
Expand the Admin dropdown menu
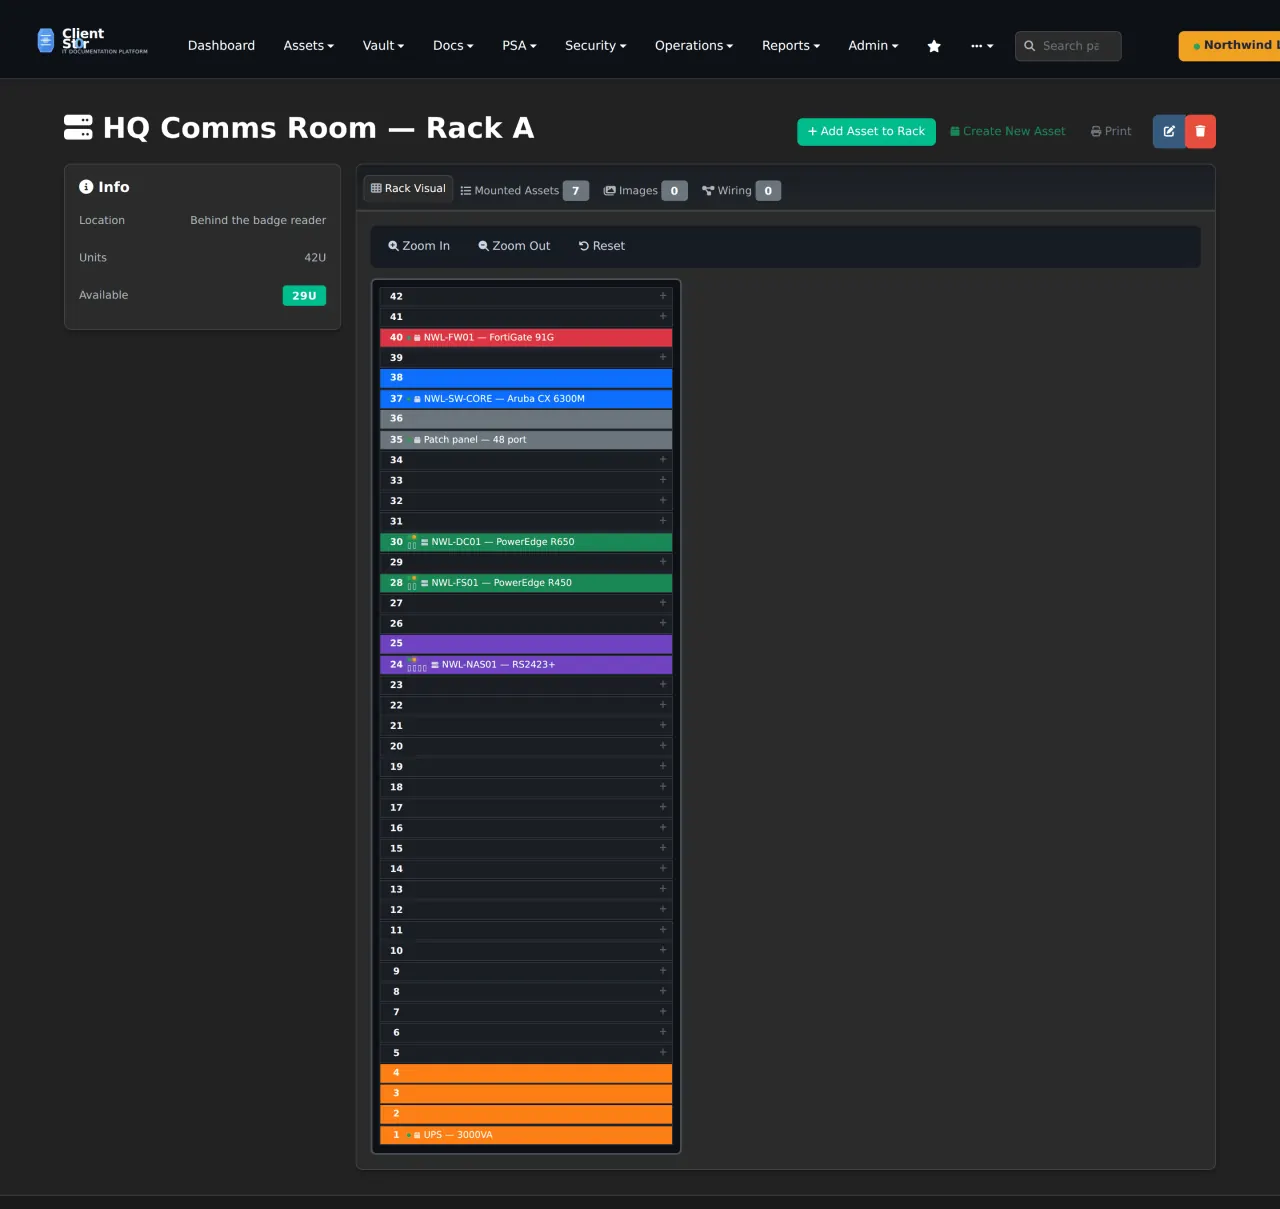873,46
